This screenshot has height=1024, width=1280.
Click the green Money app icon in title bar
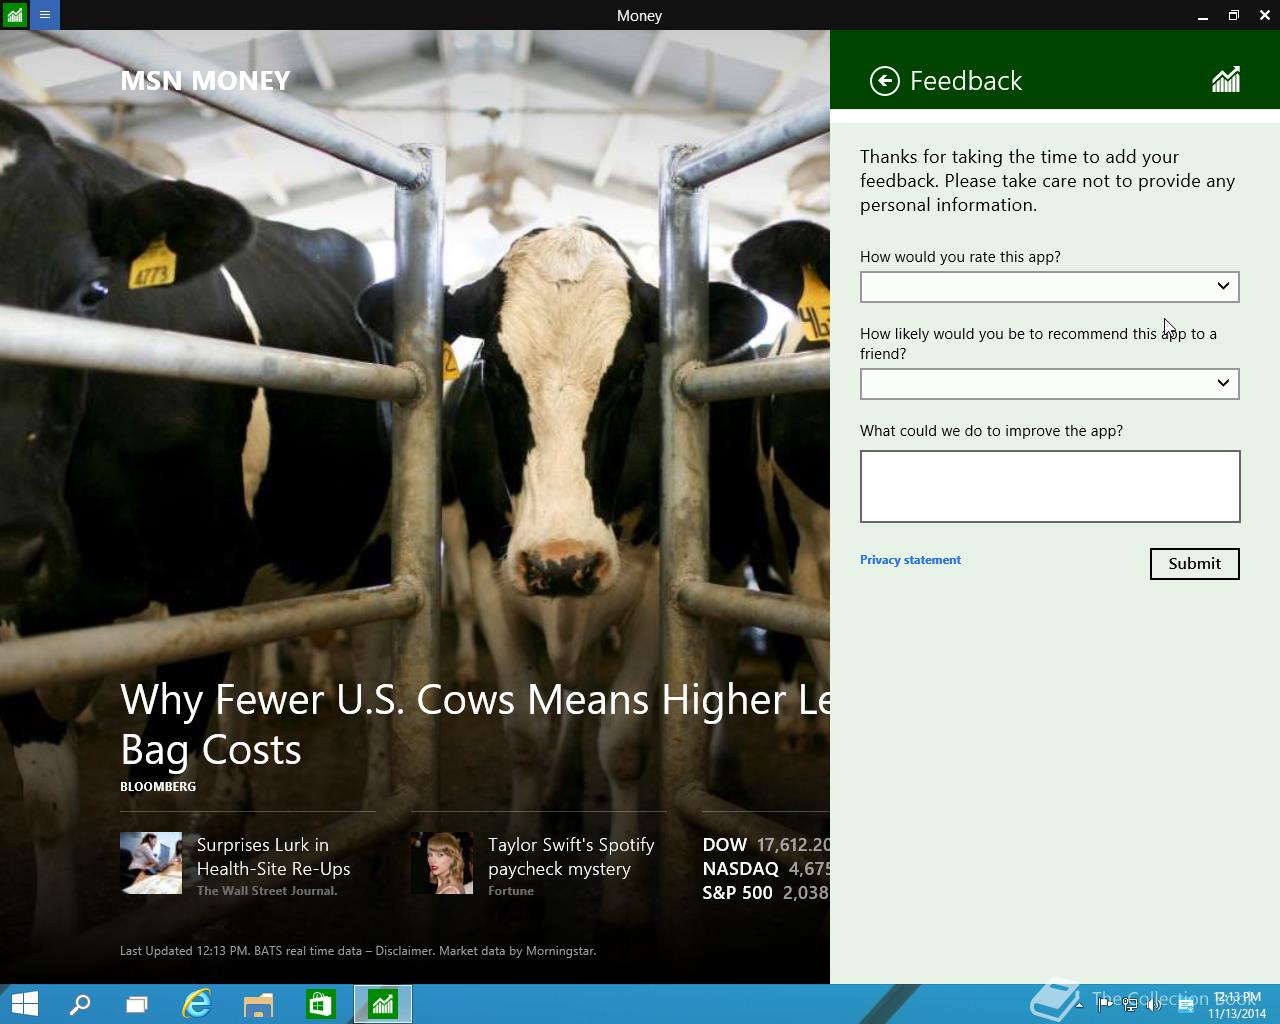[15, 15]
